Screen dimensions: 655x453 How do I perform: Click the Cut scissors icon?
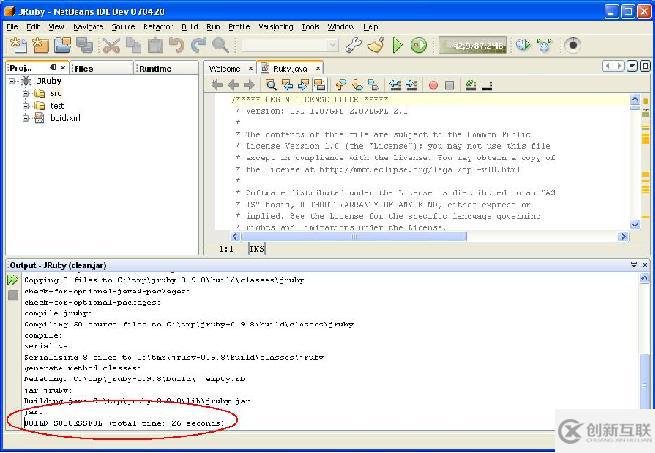pyautogui.click(x=111, y=45)
